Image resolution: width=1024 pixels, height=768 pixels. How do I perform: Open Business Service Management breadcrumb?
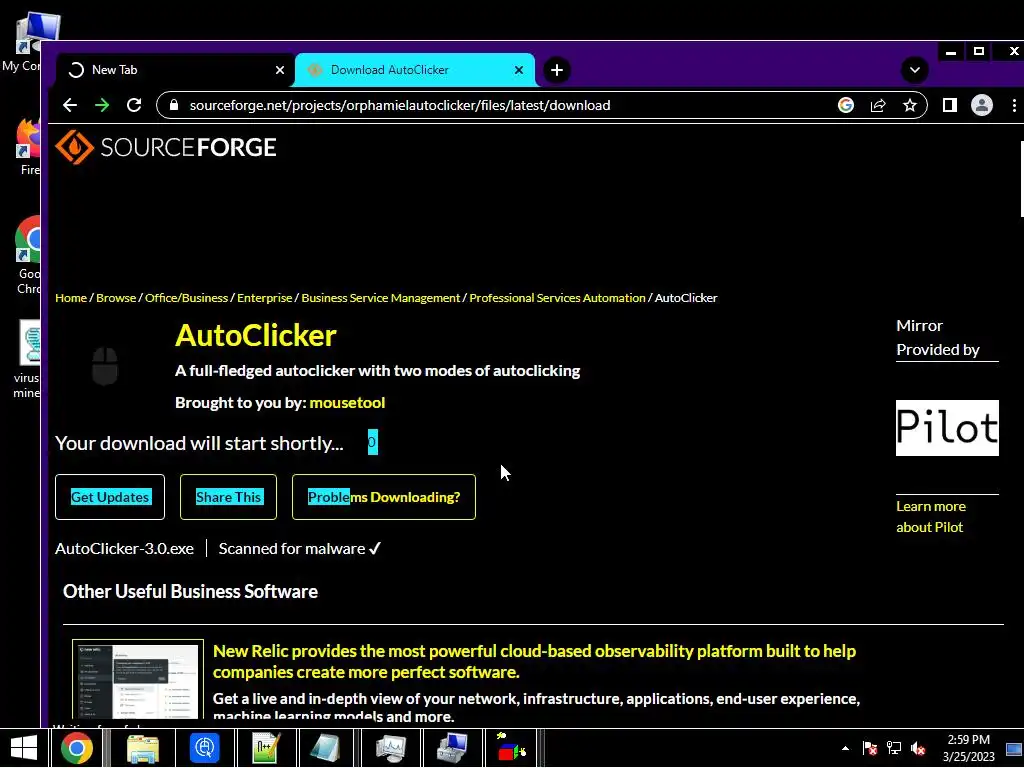coord(381,298)
